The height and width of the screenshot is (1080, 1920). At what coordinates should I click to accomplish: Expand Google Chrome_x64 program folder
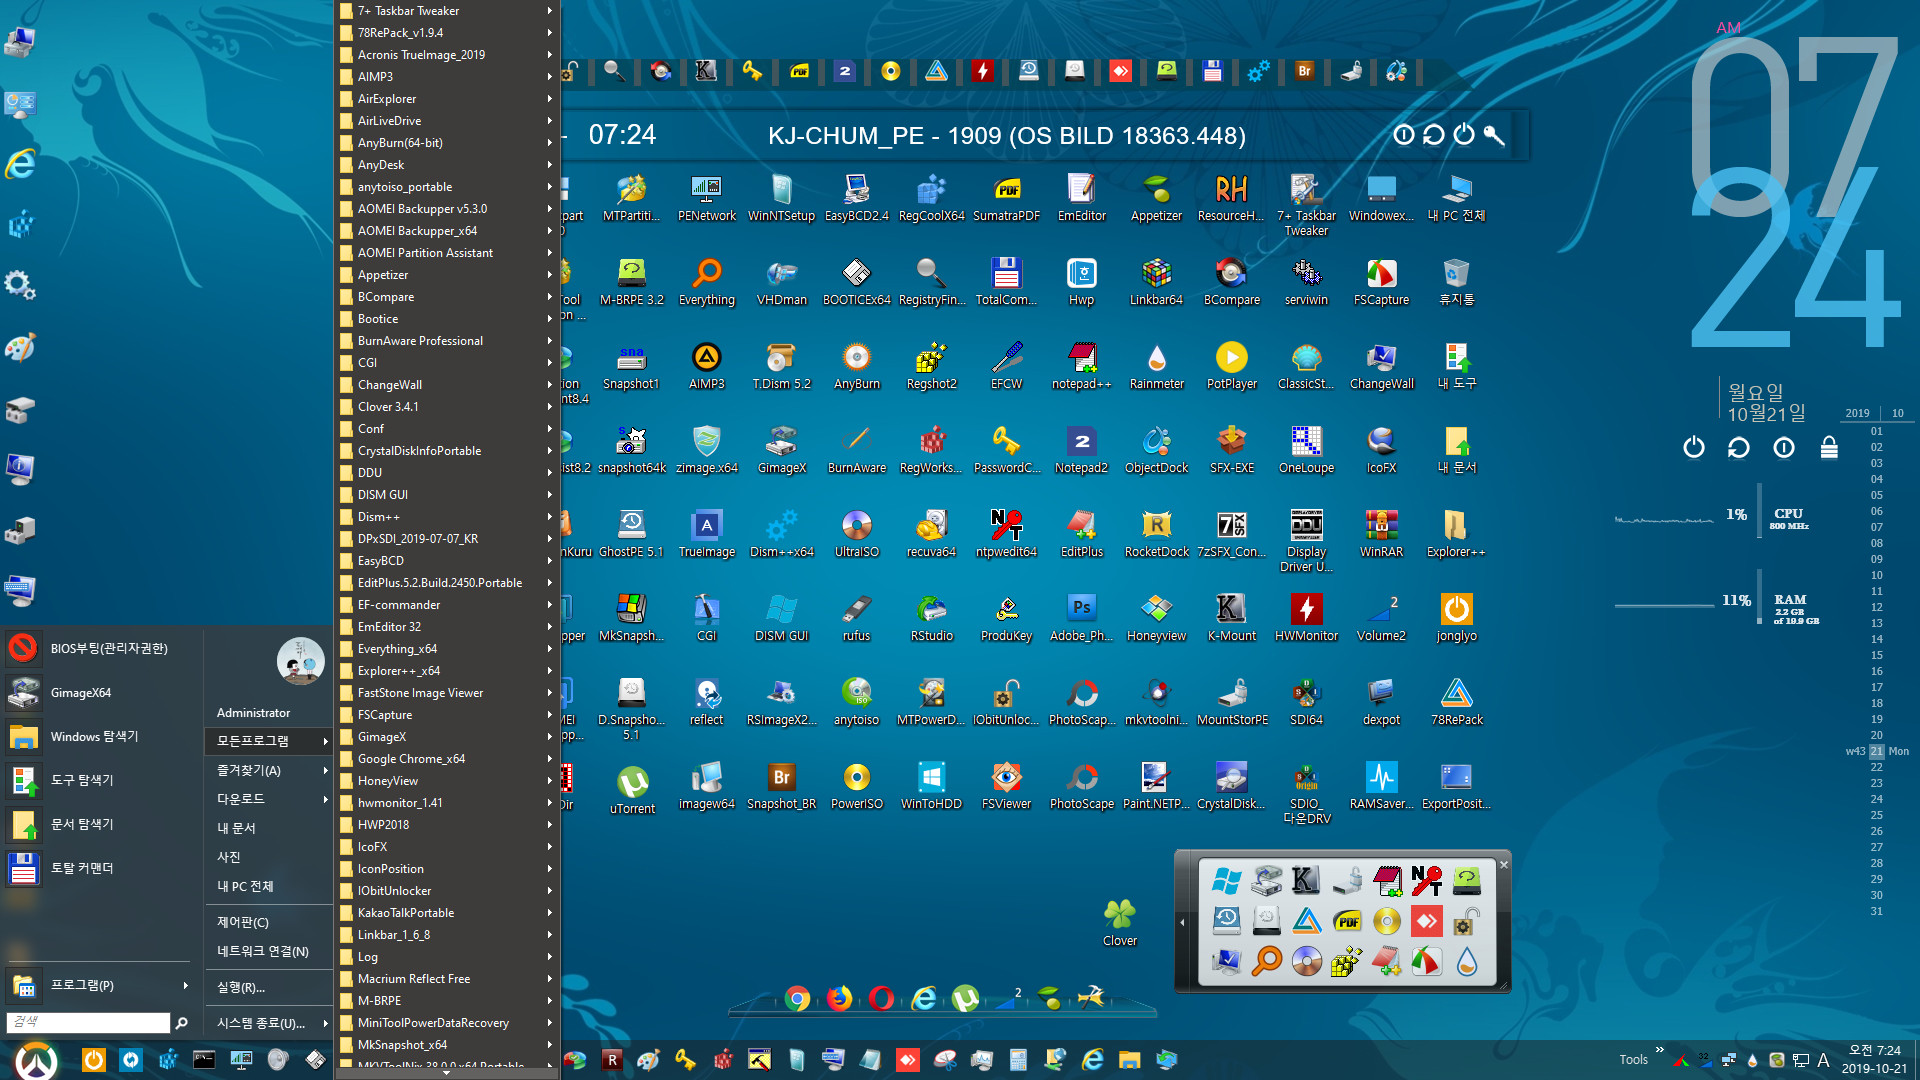point(446,759)
